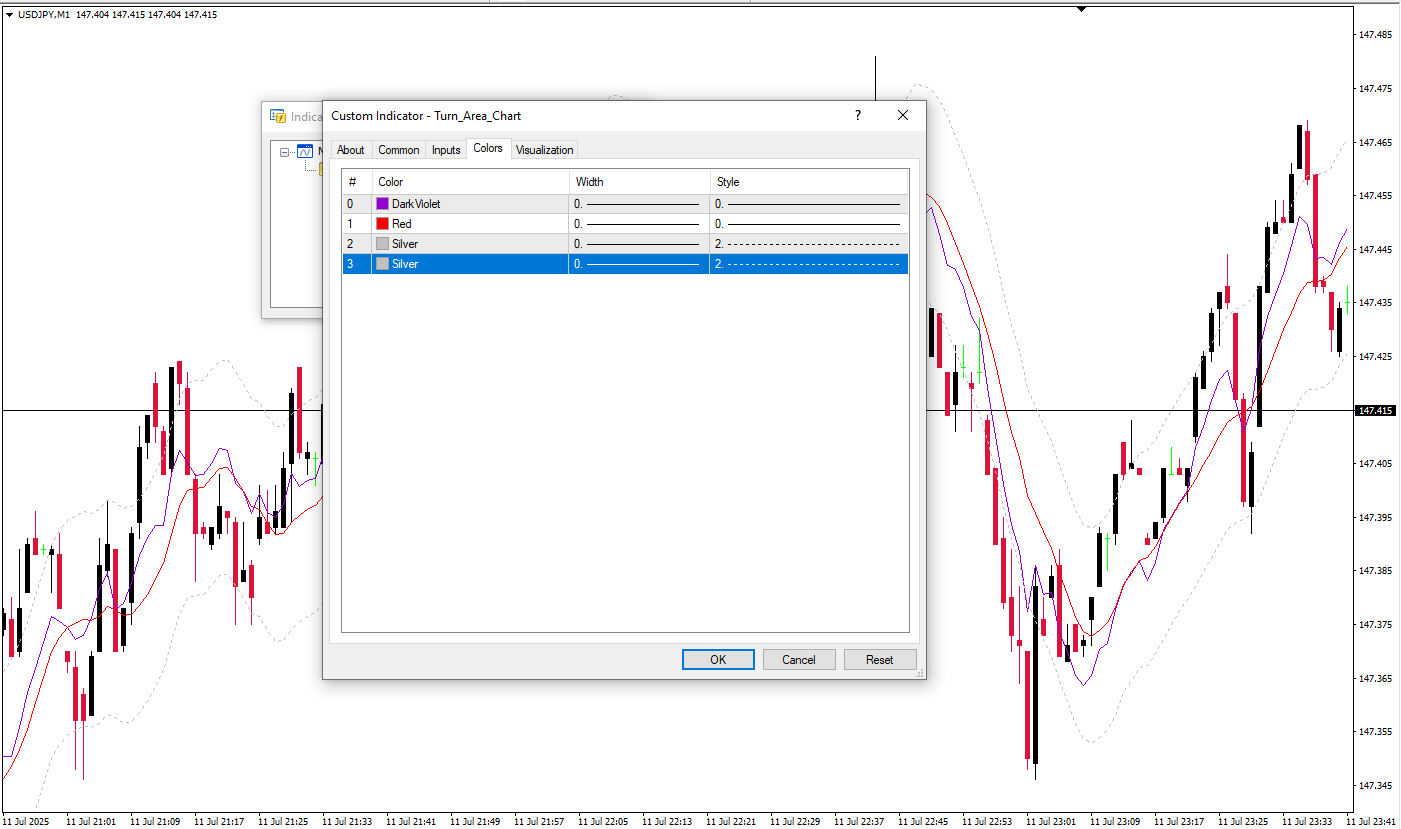1401x829 pixels.
Task: Close the Custom Indicator dialog with X
Action: coord(903,116)
